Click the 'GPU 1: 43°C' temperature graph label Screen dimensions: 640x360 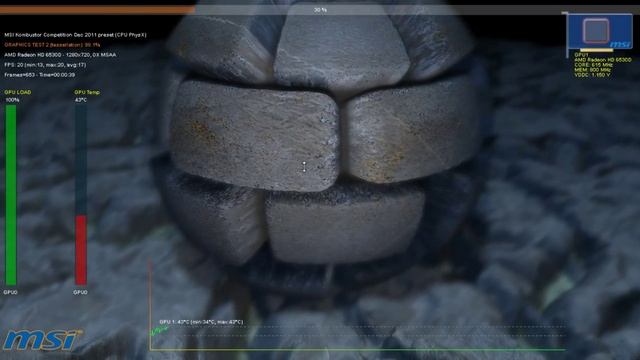[201, 322]
